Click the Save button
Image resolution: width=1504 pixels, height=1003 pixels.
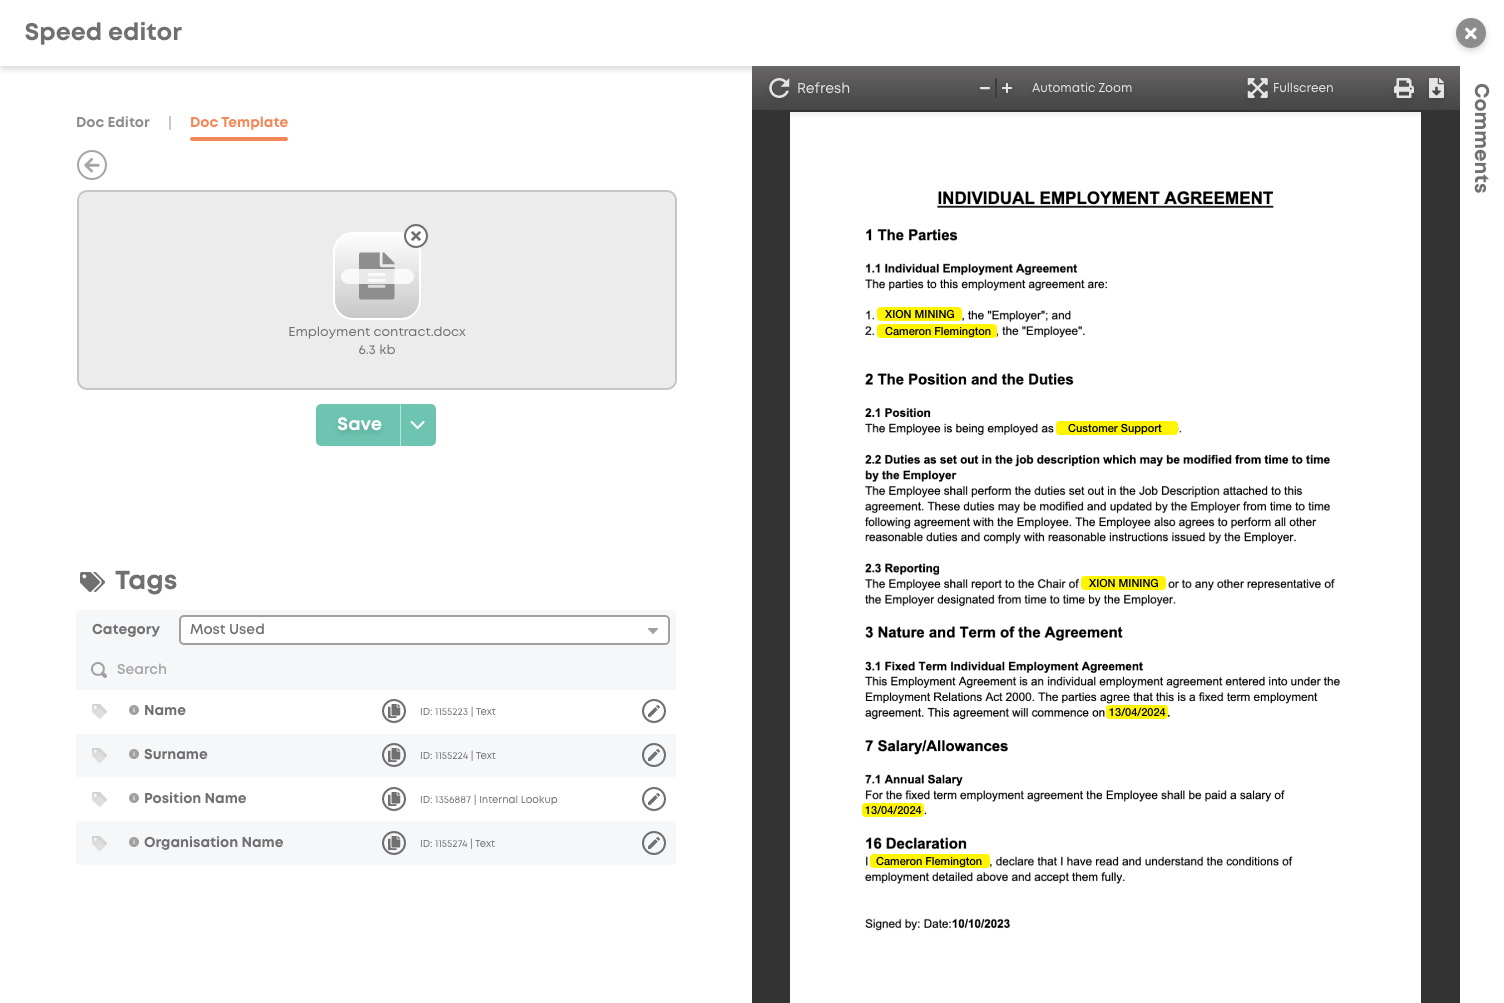(x=359, y=425)
